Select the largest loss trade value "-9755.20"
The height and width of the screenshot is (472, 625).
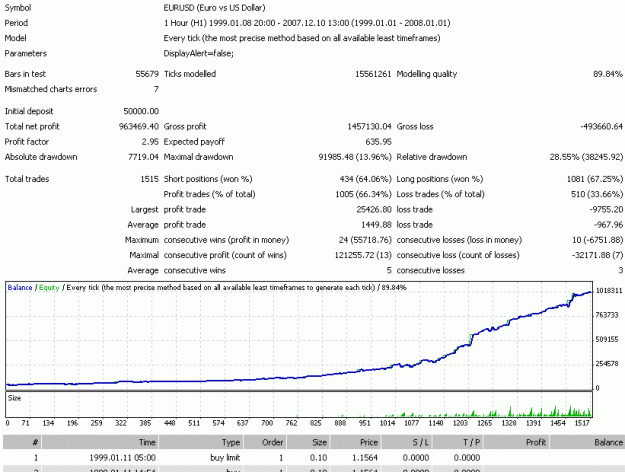[606, 209]
